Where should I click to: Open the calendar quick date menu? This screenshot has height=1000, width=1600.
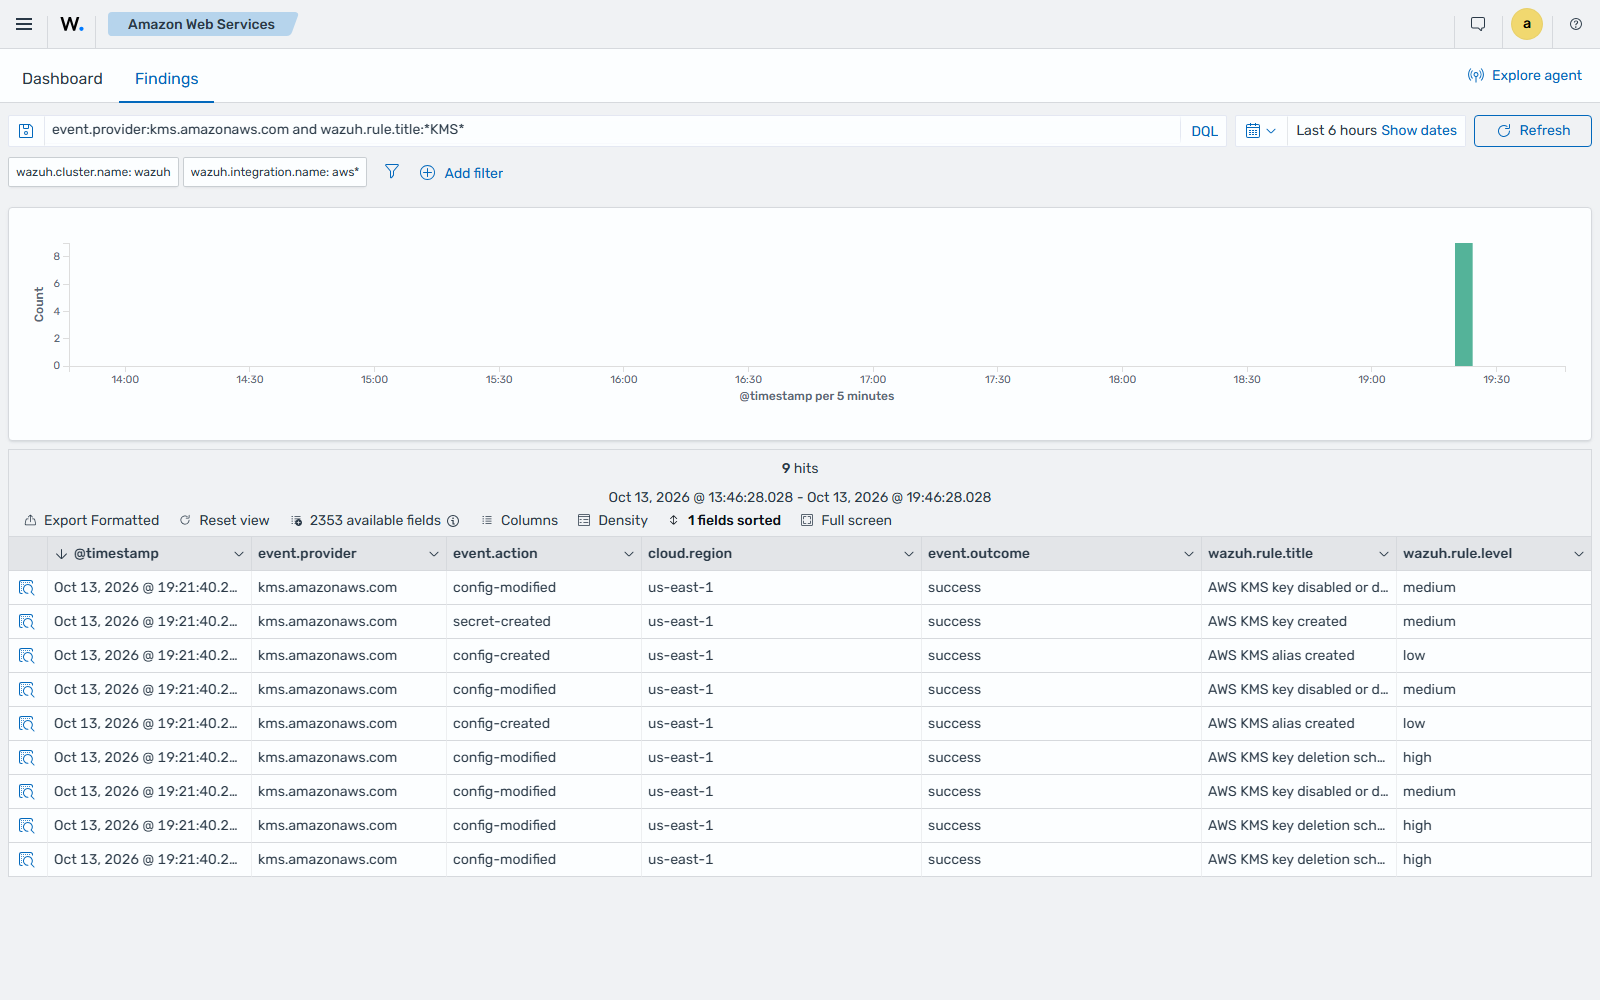pyautogui.click(x=1260, y=131)
